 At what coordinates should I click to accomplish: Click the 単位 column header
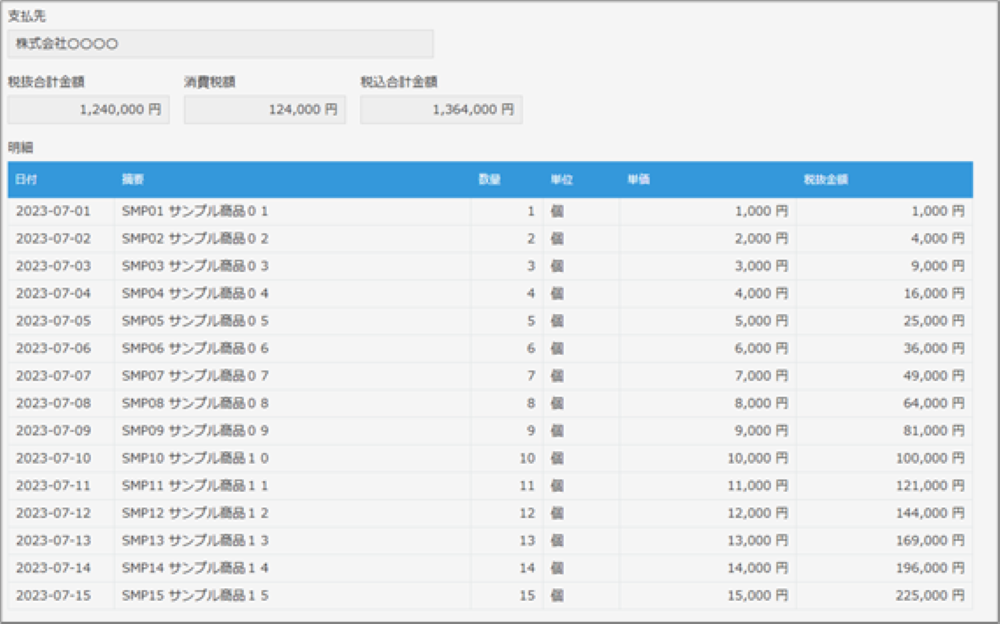(560, 180)
